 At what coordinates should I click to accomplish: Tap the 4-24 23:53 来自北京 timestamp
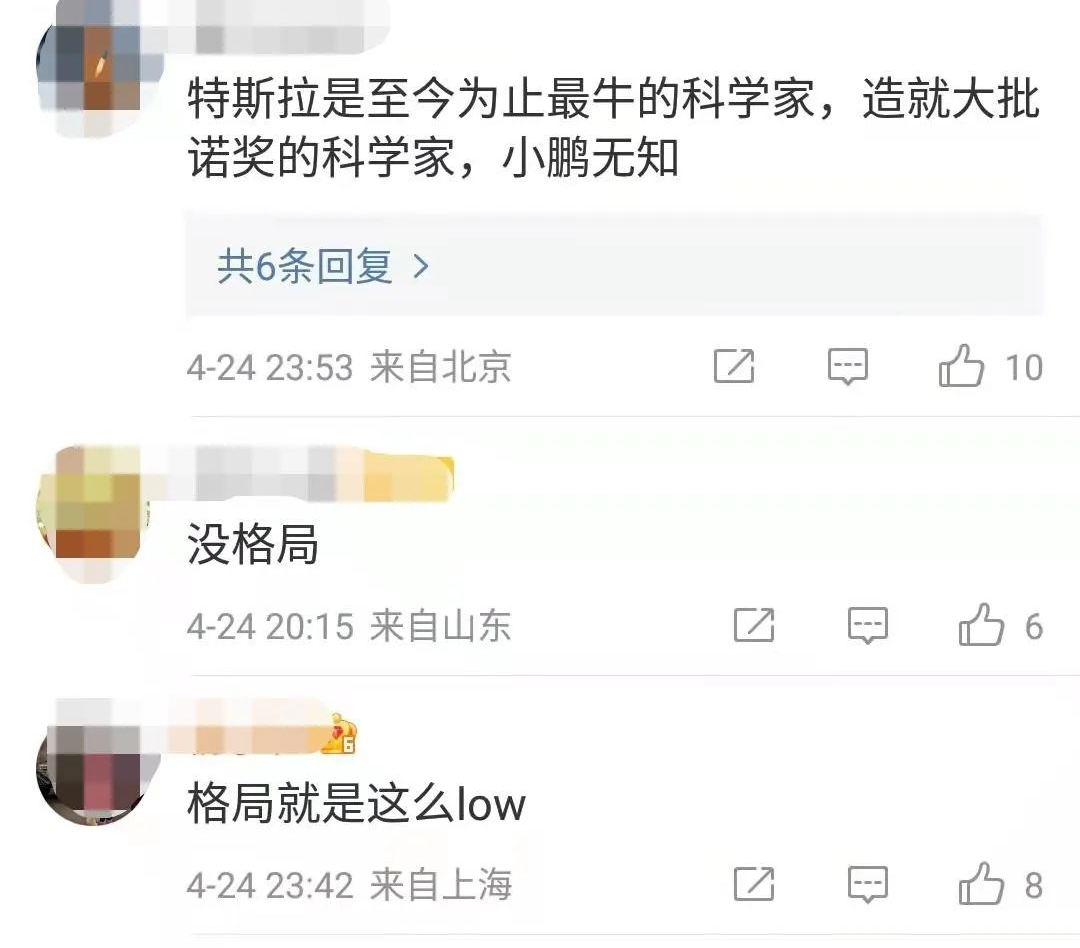[349, 367]
